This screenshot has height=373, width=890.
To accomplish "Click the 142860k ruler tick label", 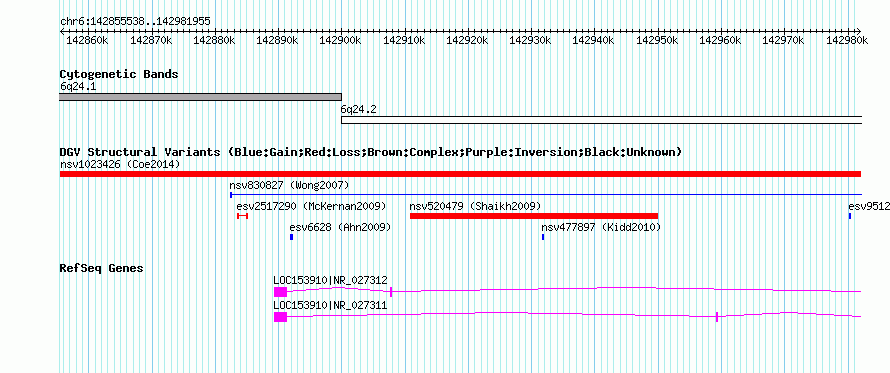I will (87, 40).
